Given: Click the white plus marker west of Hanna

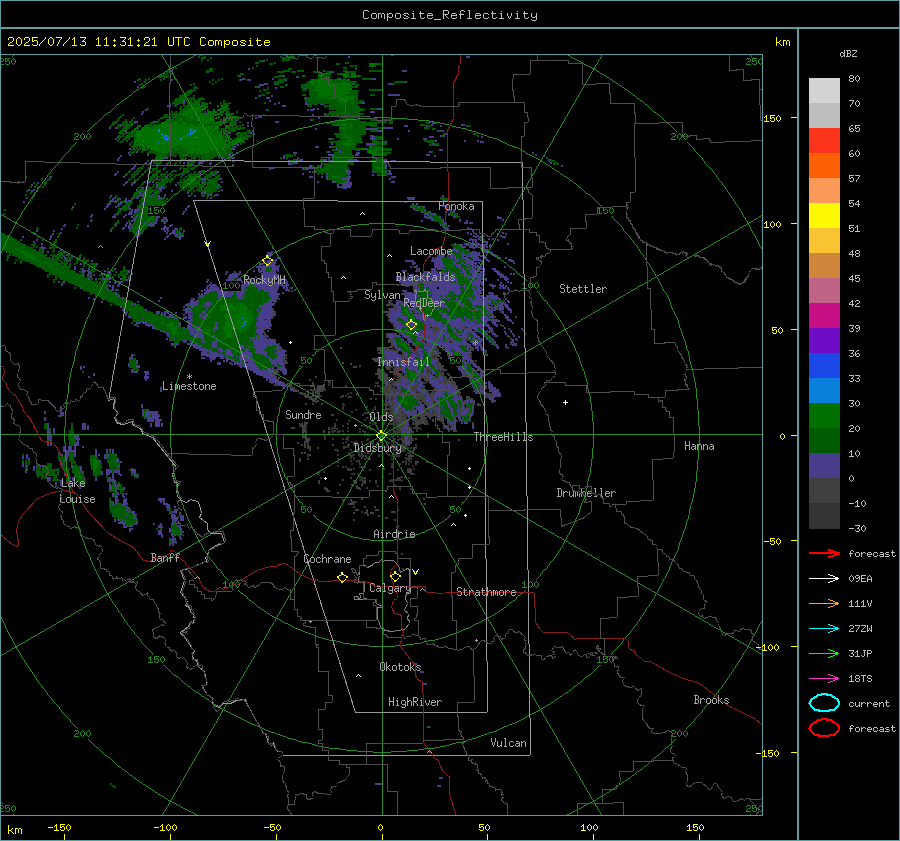Looking at the screenshot, I should pos(565,402).
